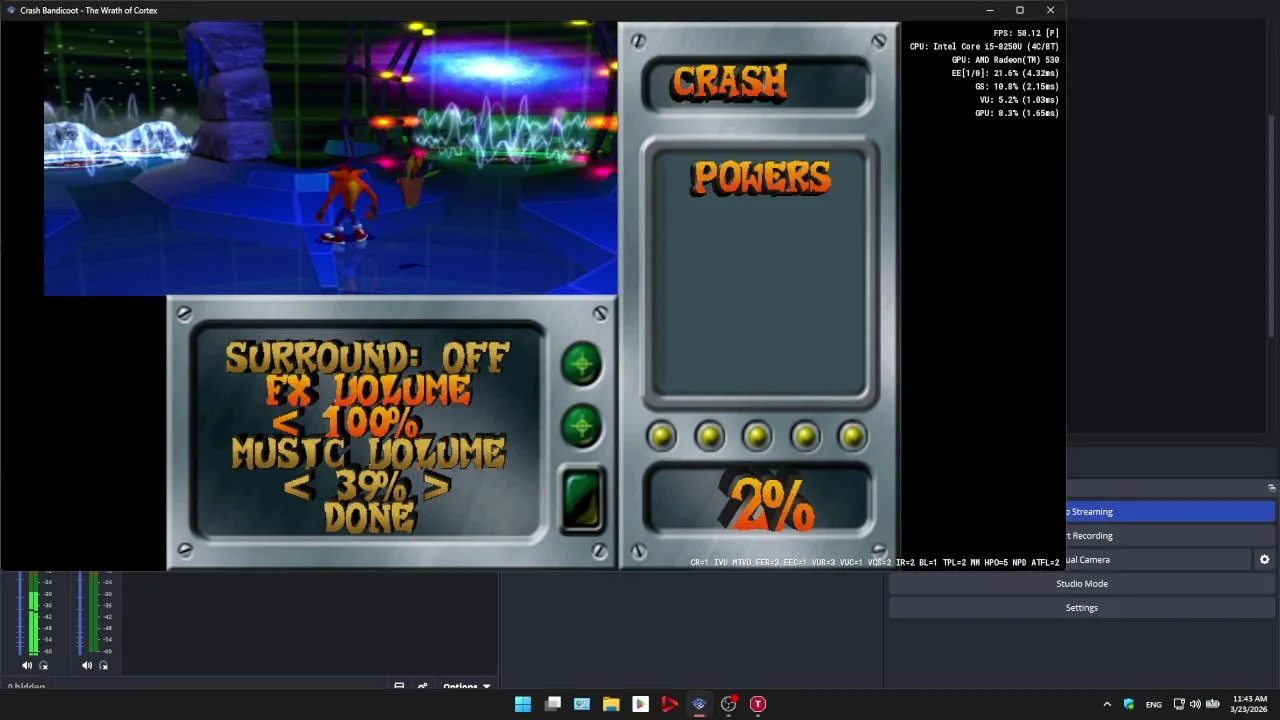
Task: Click the left arrow beside music volume 39%
Action: tap(296, 486)
